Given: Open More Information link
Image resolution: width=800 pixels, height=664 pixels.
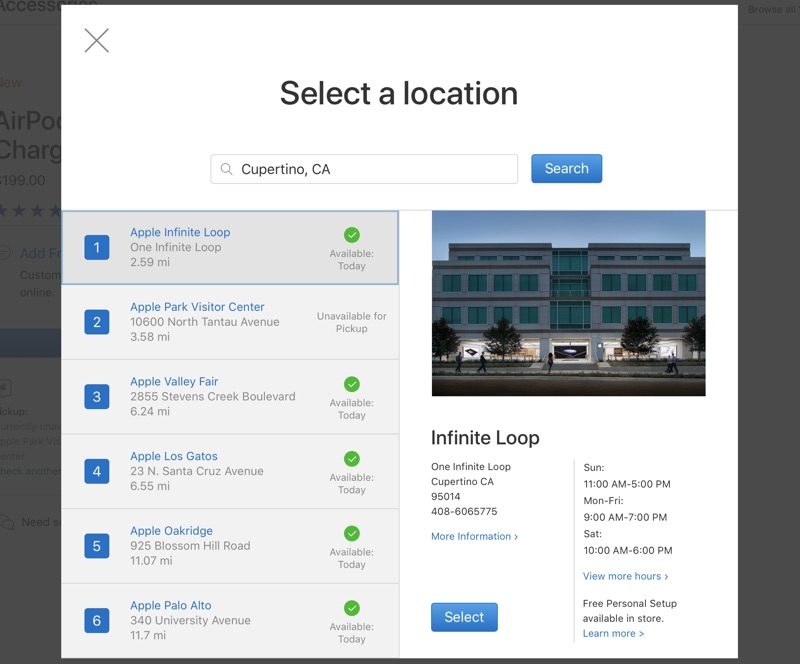Looking at the screenshot, I should (474, 536).
